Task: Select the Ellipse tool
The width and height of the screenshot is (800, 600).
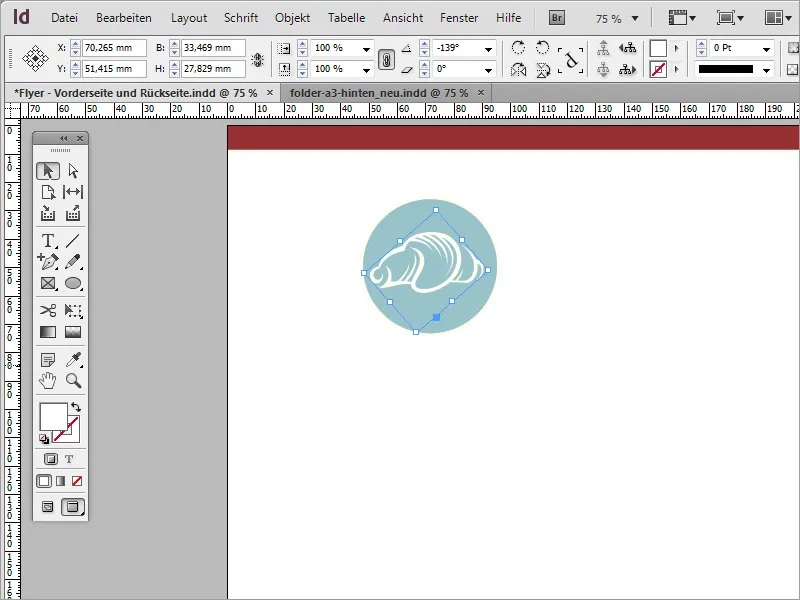Action: 73,283
